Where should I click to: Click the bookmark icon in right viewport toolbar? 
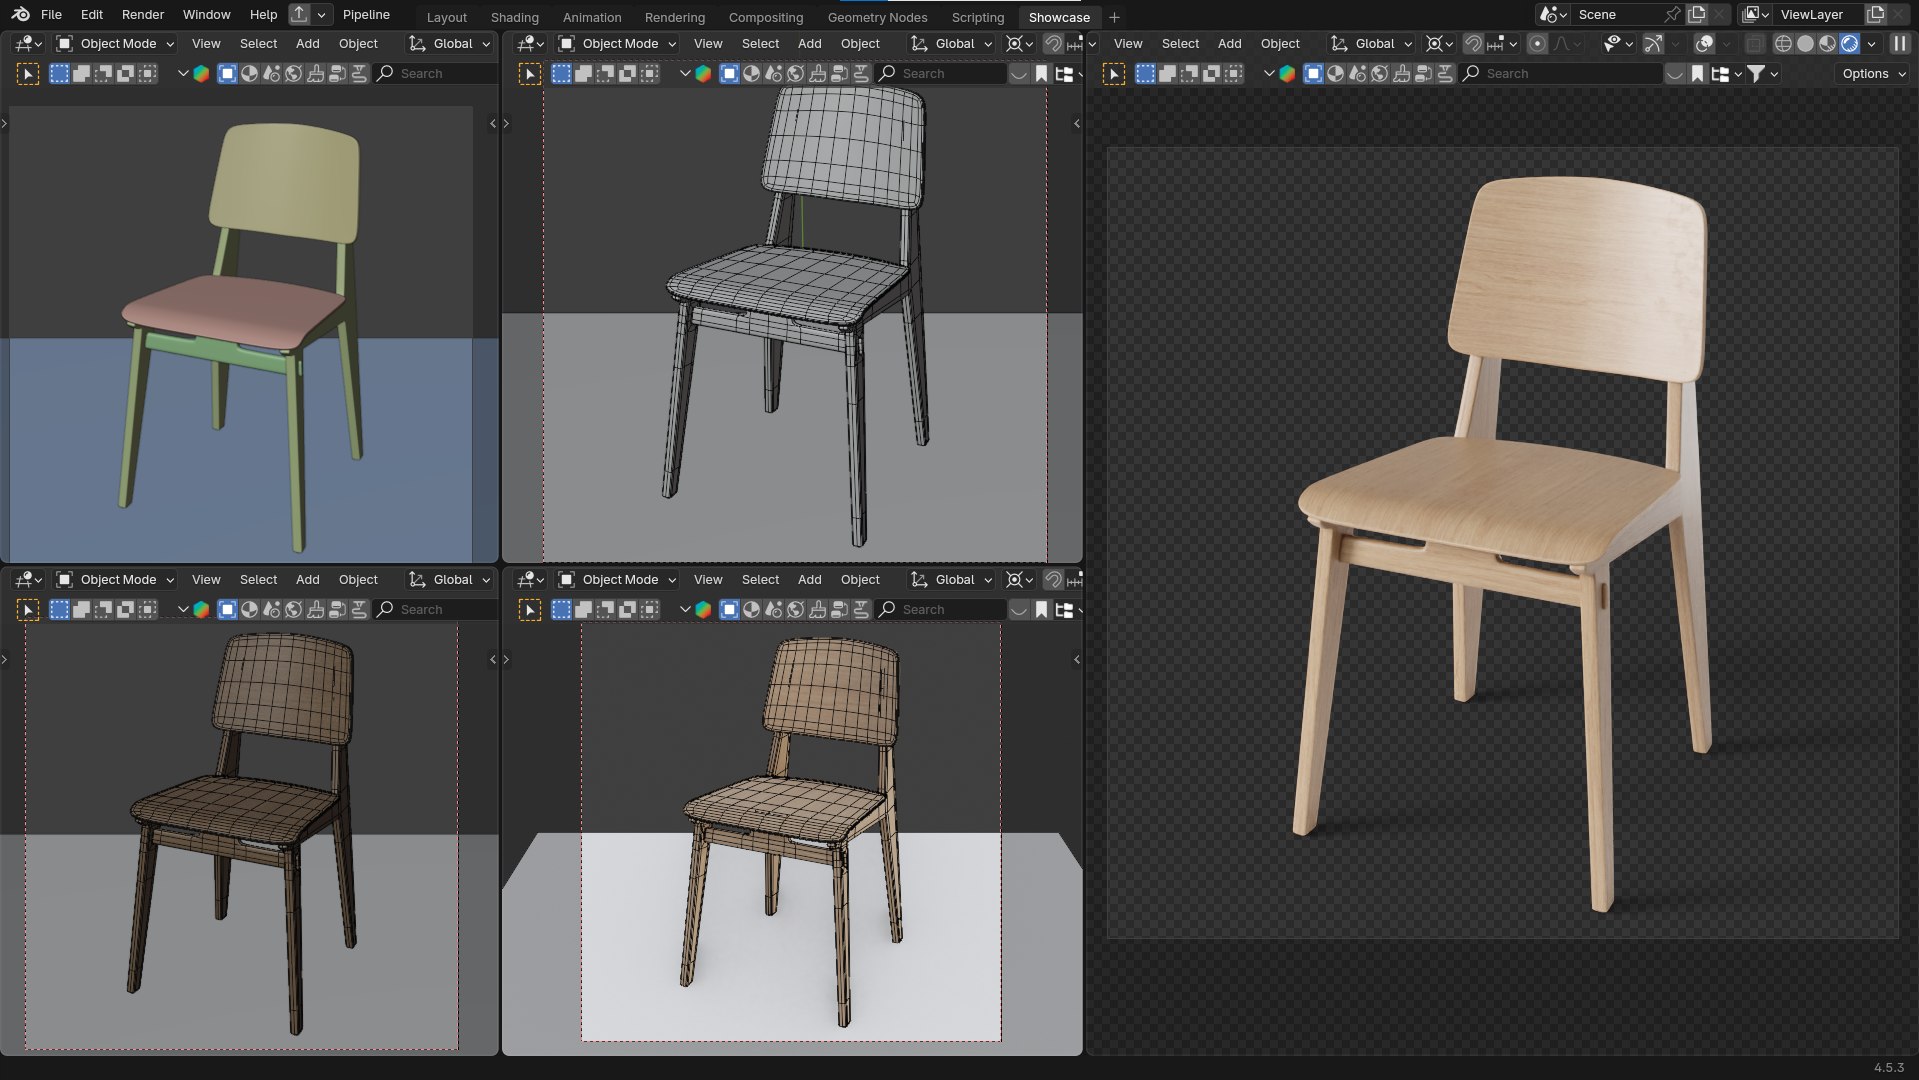(1697, 74)
